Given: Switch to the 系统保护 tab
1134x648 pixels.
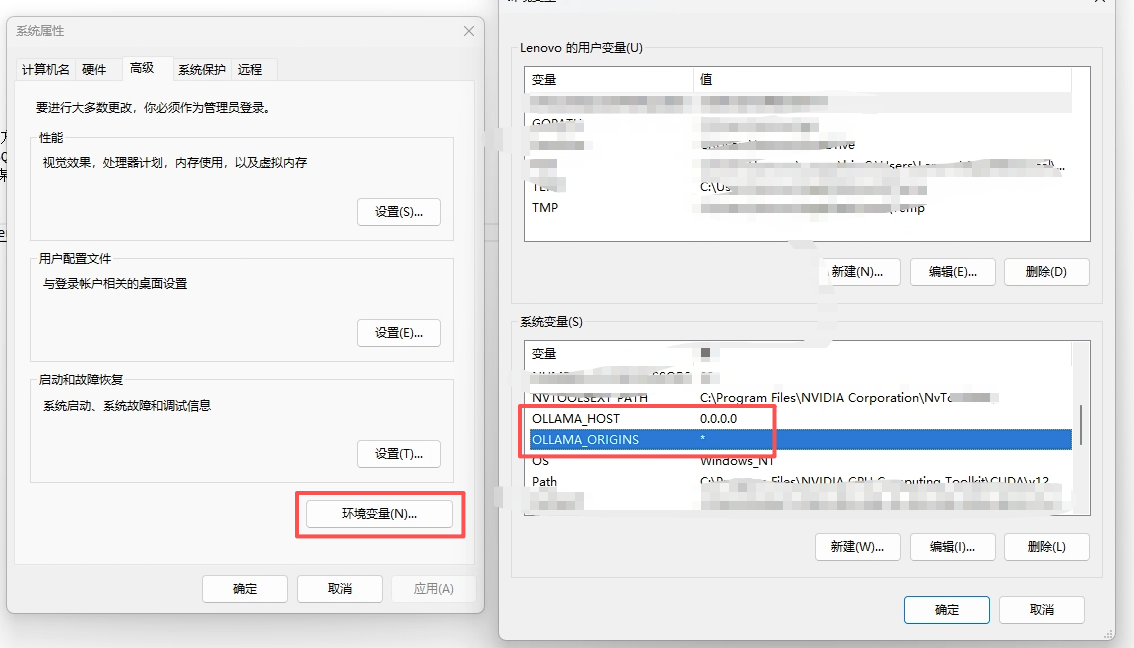Looking at the screenshot, I should [x=202, y=69].
